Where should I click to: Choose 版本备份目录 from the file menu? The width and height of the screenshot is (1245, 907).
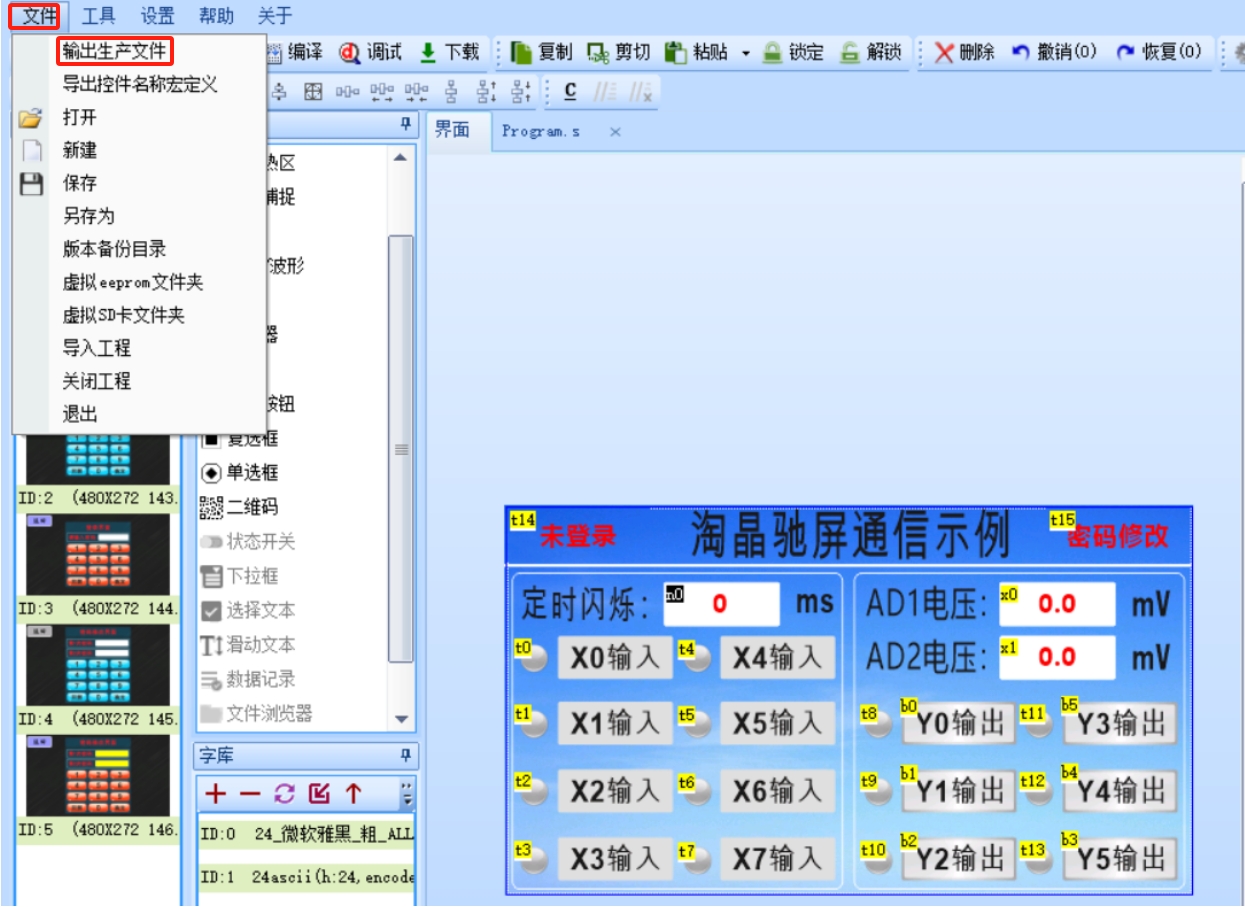coord(140,249)
